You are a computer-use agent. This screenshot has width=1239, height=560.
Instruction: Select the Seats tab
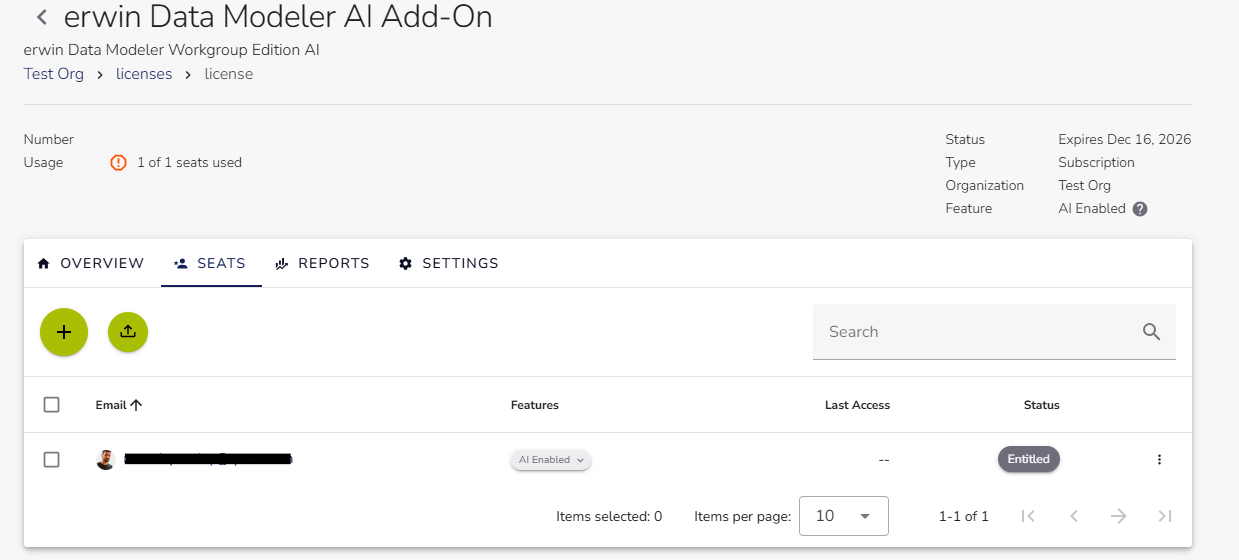coord(211,263)
